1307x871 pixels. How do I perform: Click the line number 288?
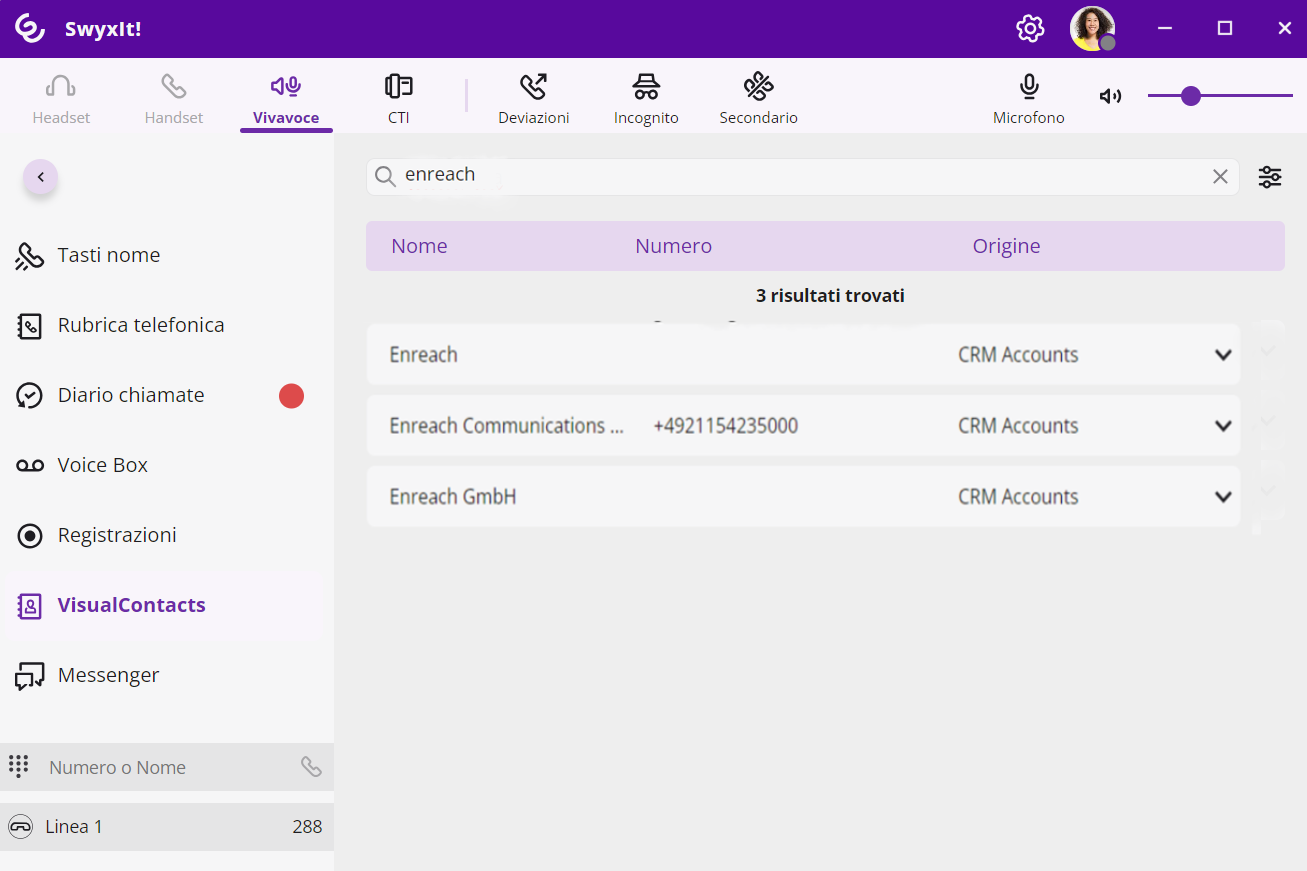click(307, 827)
